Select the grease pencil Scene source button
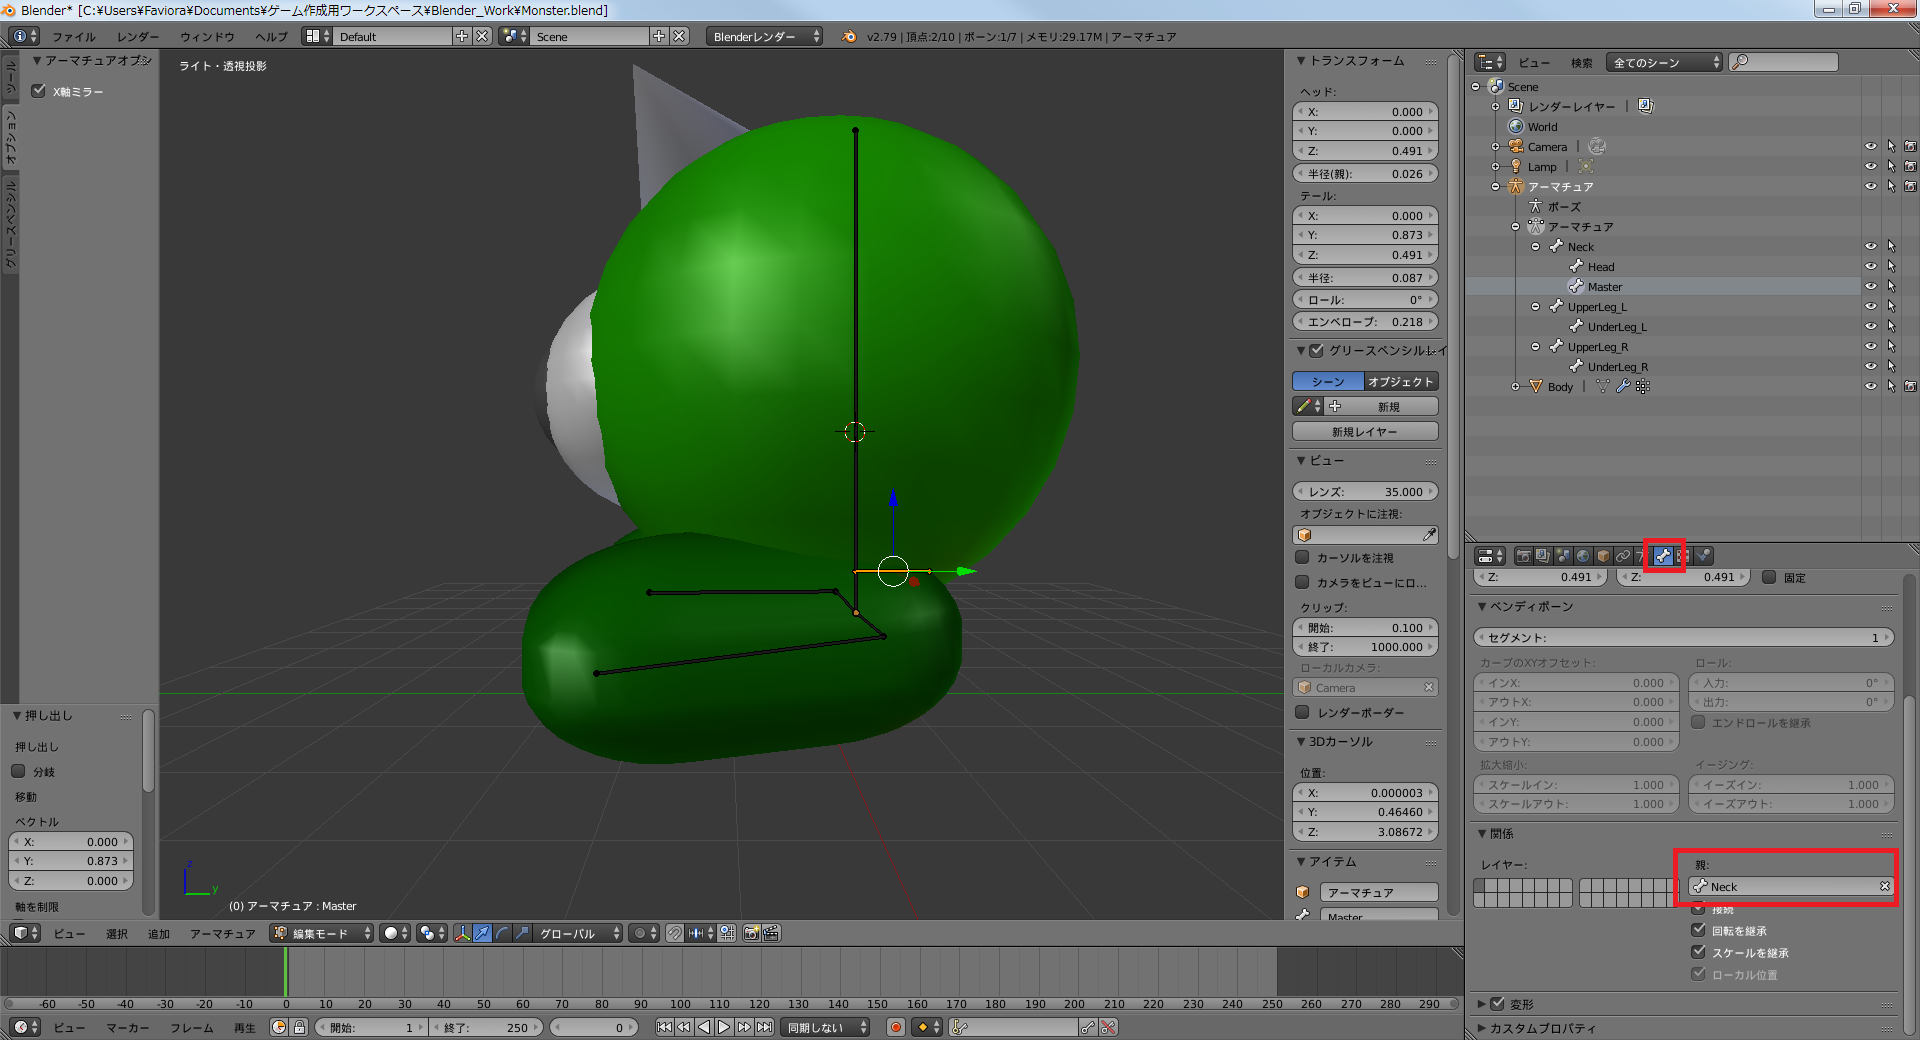 click(x=1328, y=382)
